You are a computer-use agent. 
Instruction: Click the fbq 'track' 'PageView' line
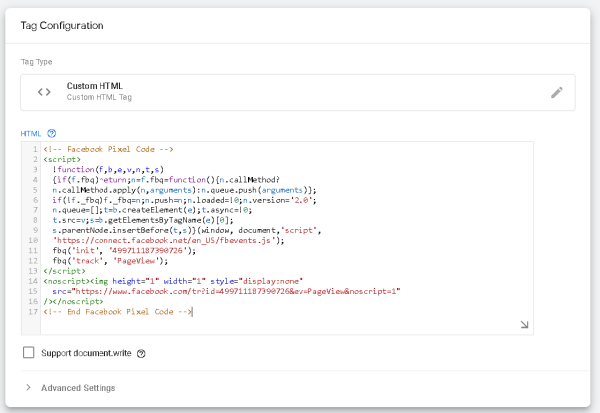110,261
